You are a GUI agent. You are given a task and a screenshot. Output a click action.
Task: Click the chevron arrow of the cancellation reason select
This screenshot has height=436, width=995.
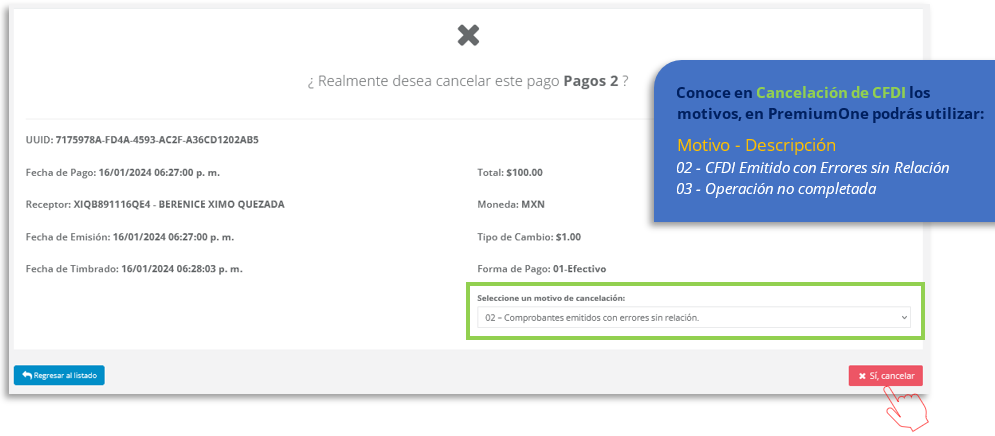(904, 317)
